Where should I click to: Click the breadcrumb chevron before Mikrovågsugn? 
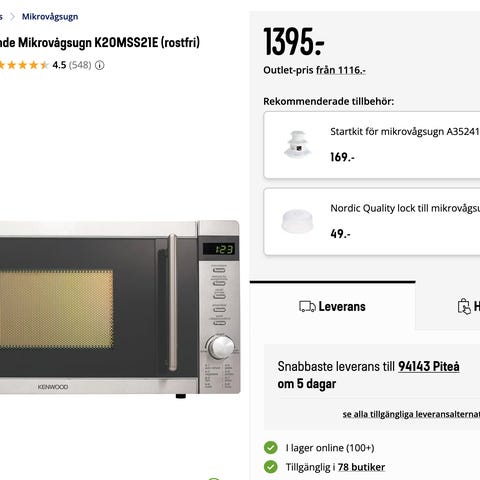coord(13,17)
